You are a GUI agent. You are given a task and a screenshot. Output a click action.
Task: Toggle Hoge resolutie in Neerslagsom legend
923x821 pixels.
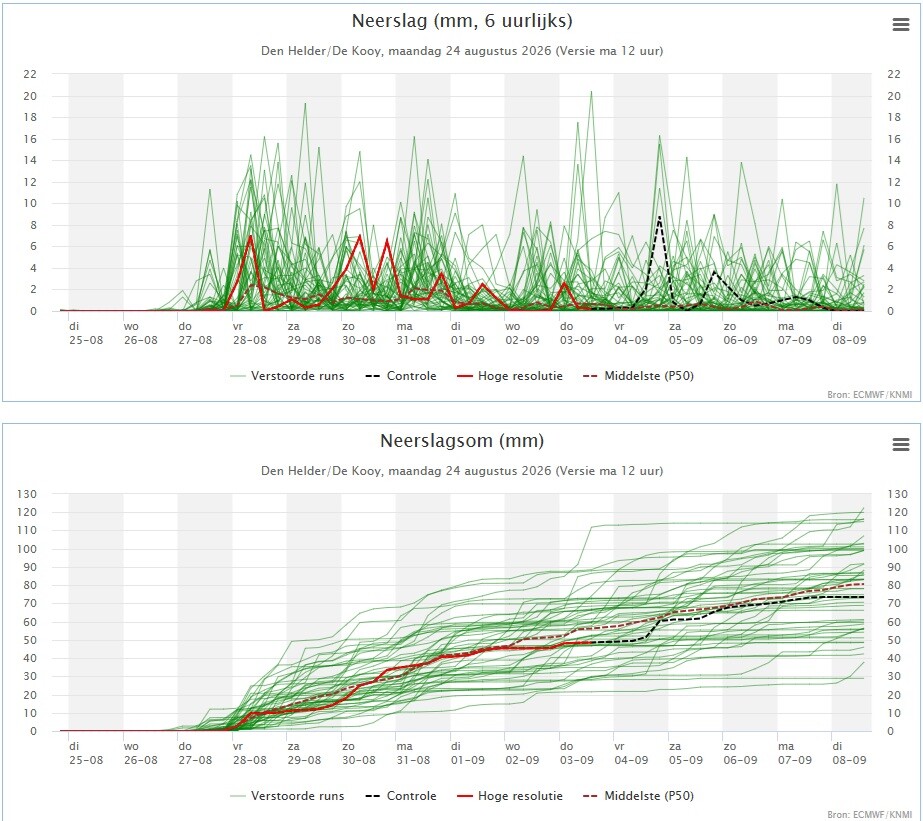tap(510, 796)
